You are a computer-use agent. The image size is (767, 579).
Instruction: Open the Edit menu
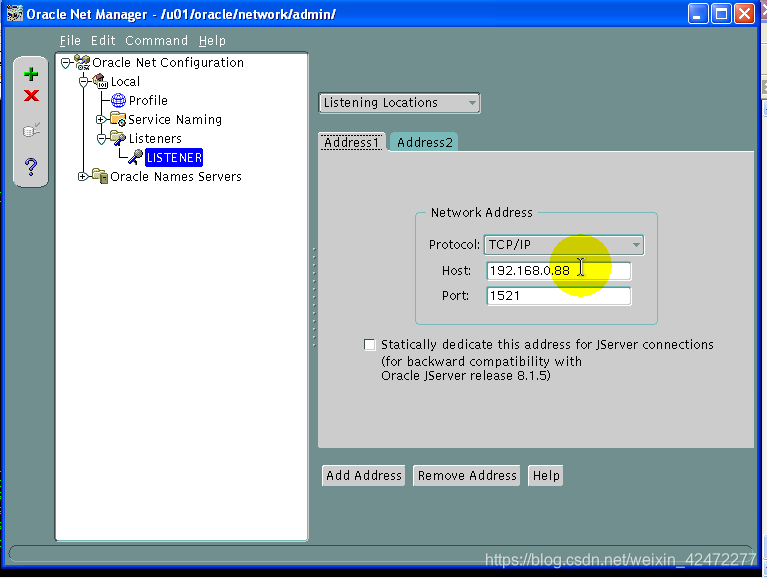pyautogui.click(x=103, y=41)
